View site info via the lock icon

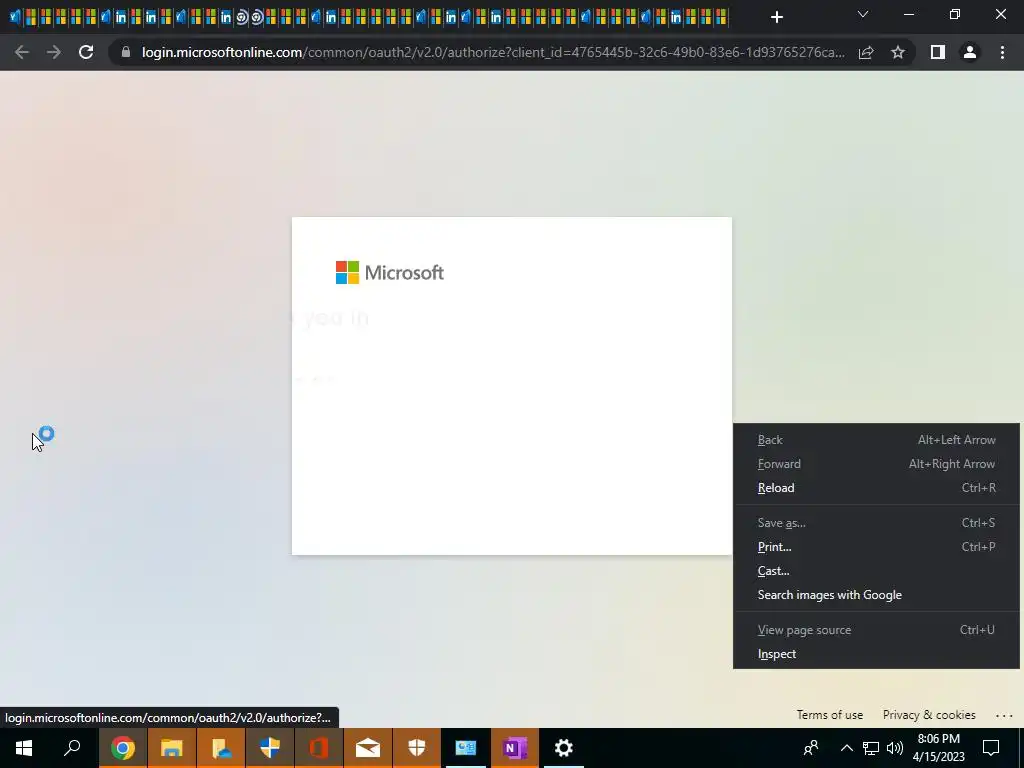coord(126,52)
